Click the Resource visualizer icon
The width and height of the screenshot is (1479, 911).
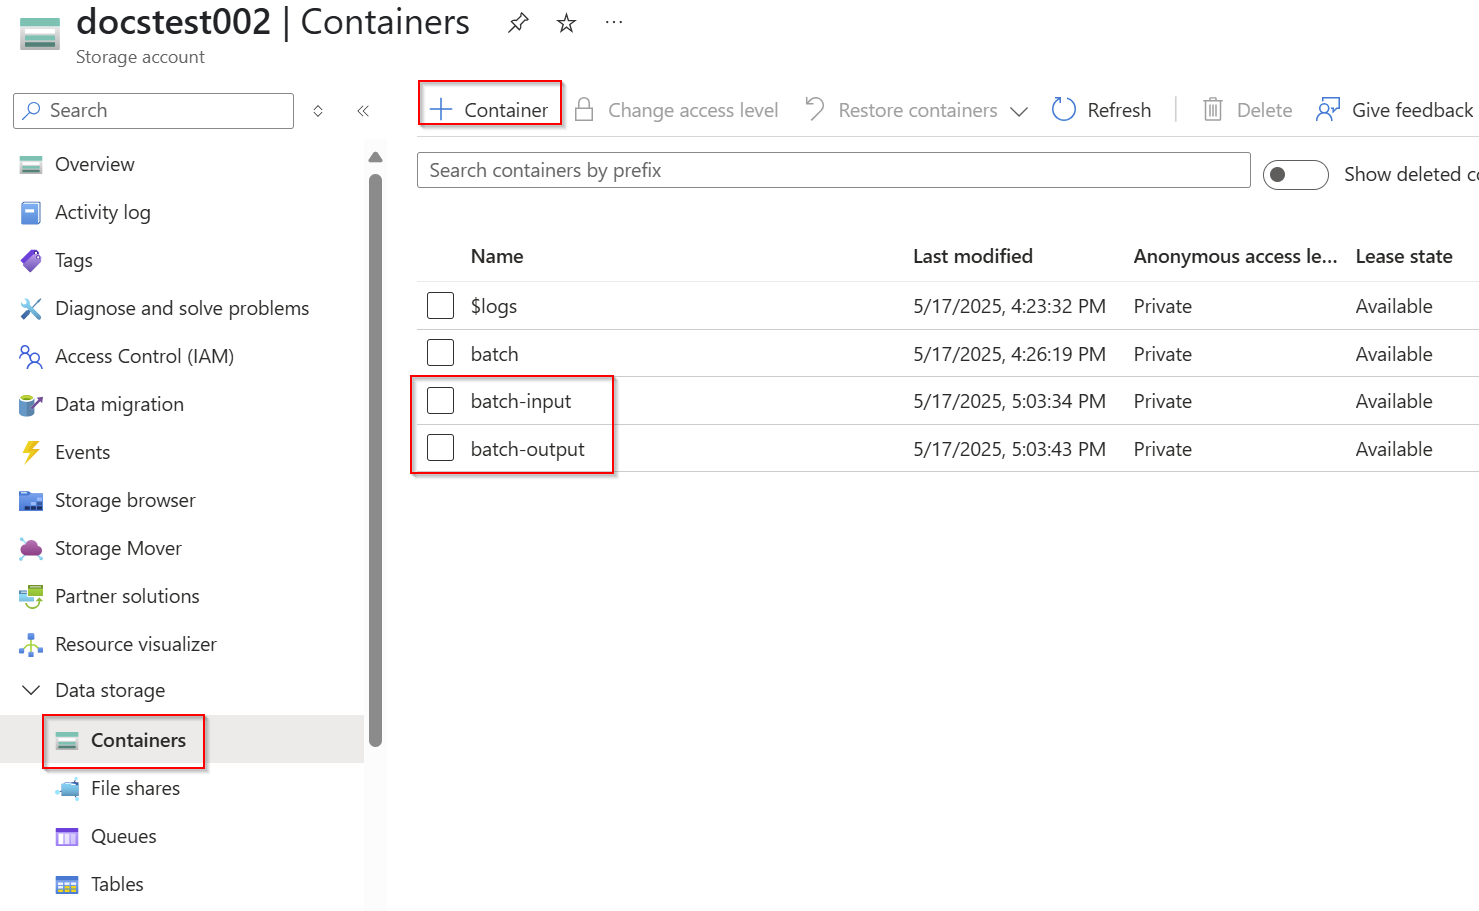pyautogui.click(x=31, y=645)
